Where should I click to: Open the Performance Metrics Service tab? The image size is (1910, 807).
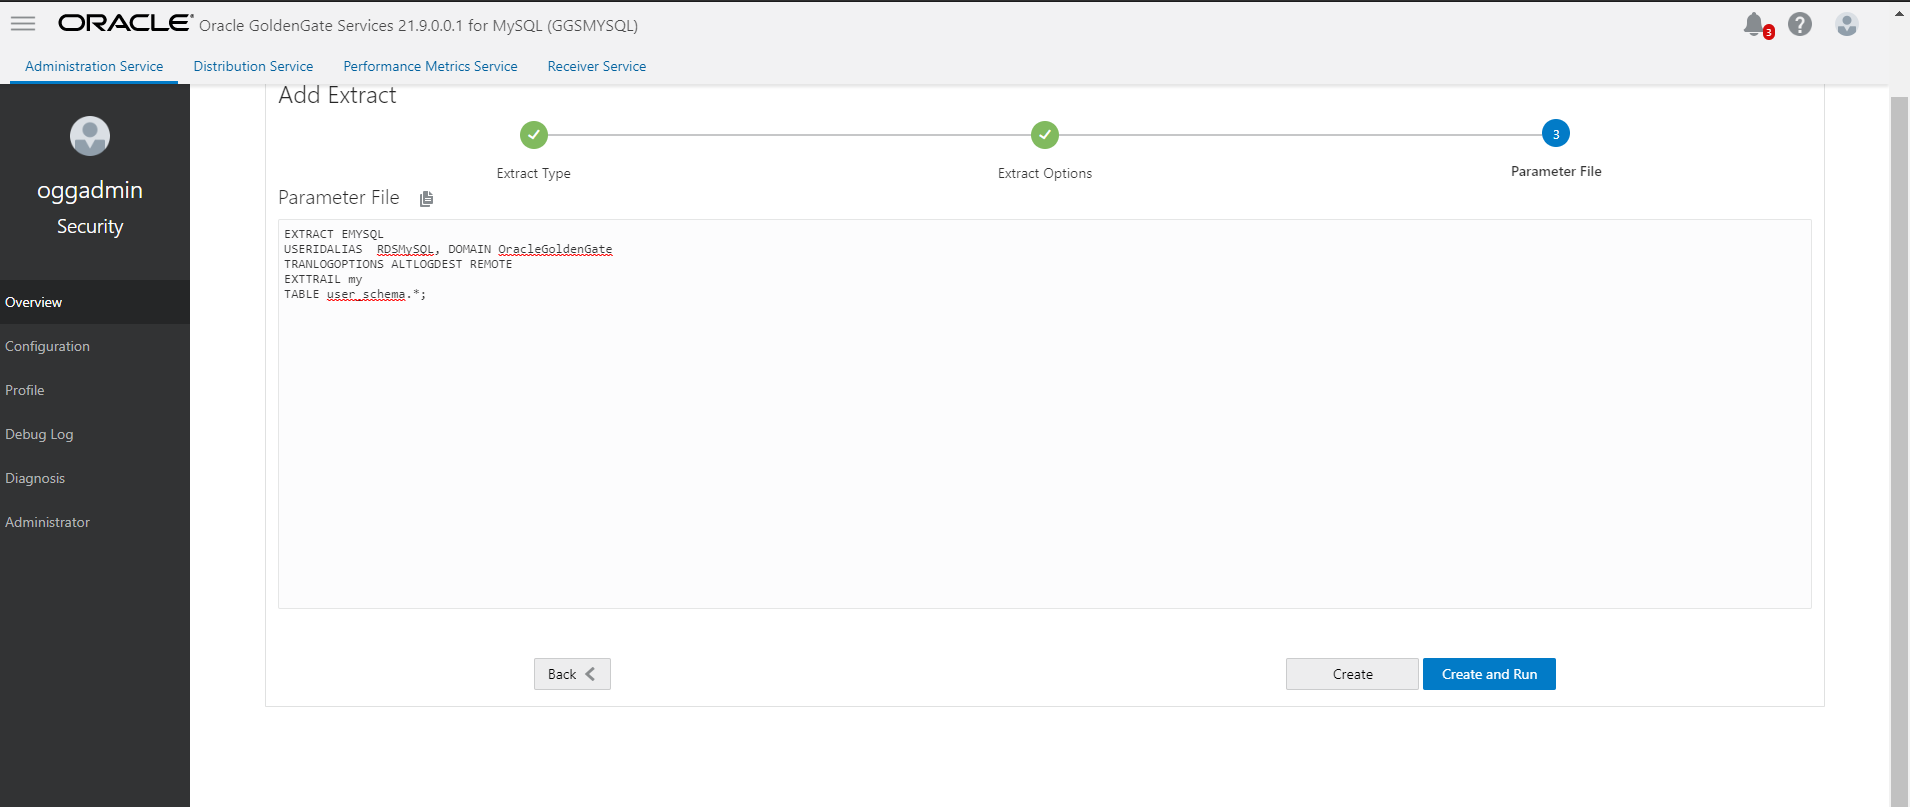pyautogui.click(x=430, y=66)
